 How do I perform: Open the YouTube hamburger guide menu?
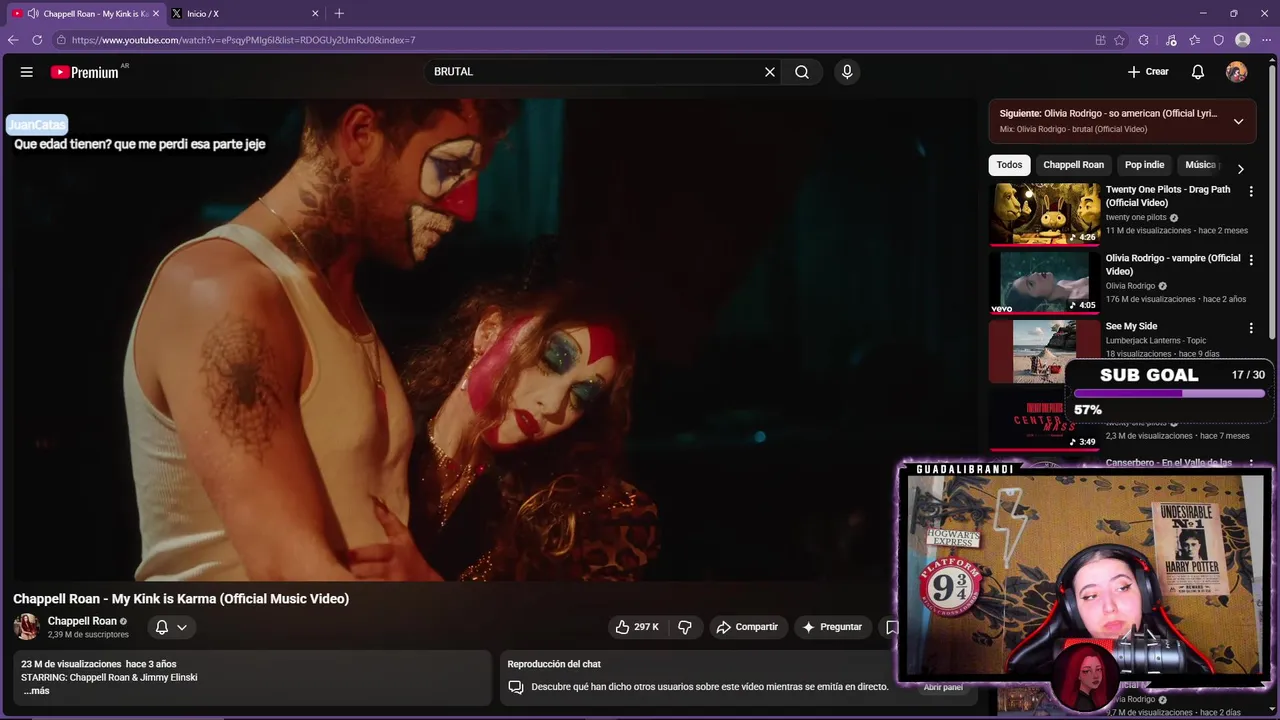pyautogui.click(x=27, y=72)
